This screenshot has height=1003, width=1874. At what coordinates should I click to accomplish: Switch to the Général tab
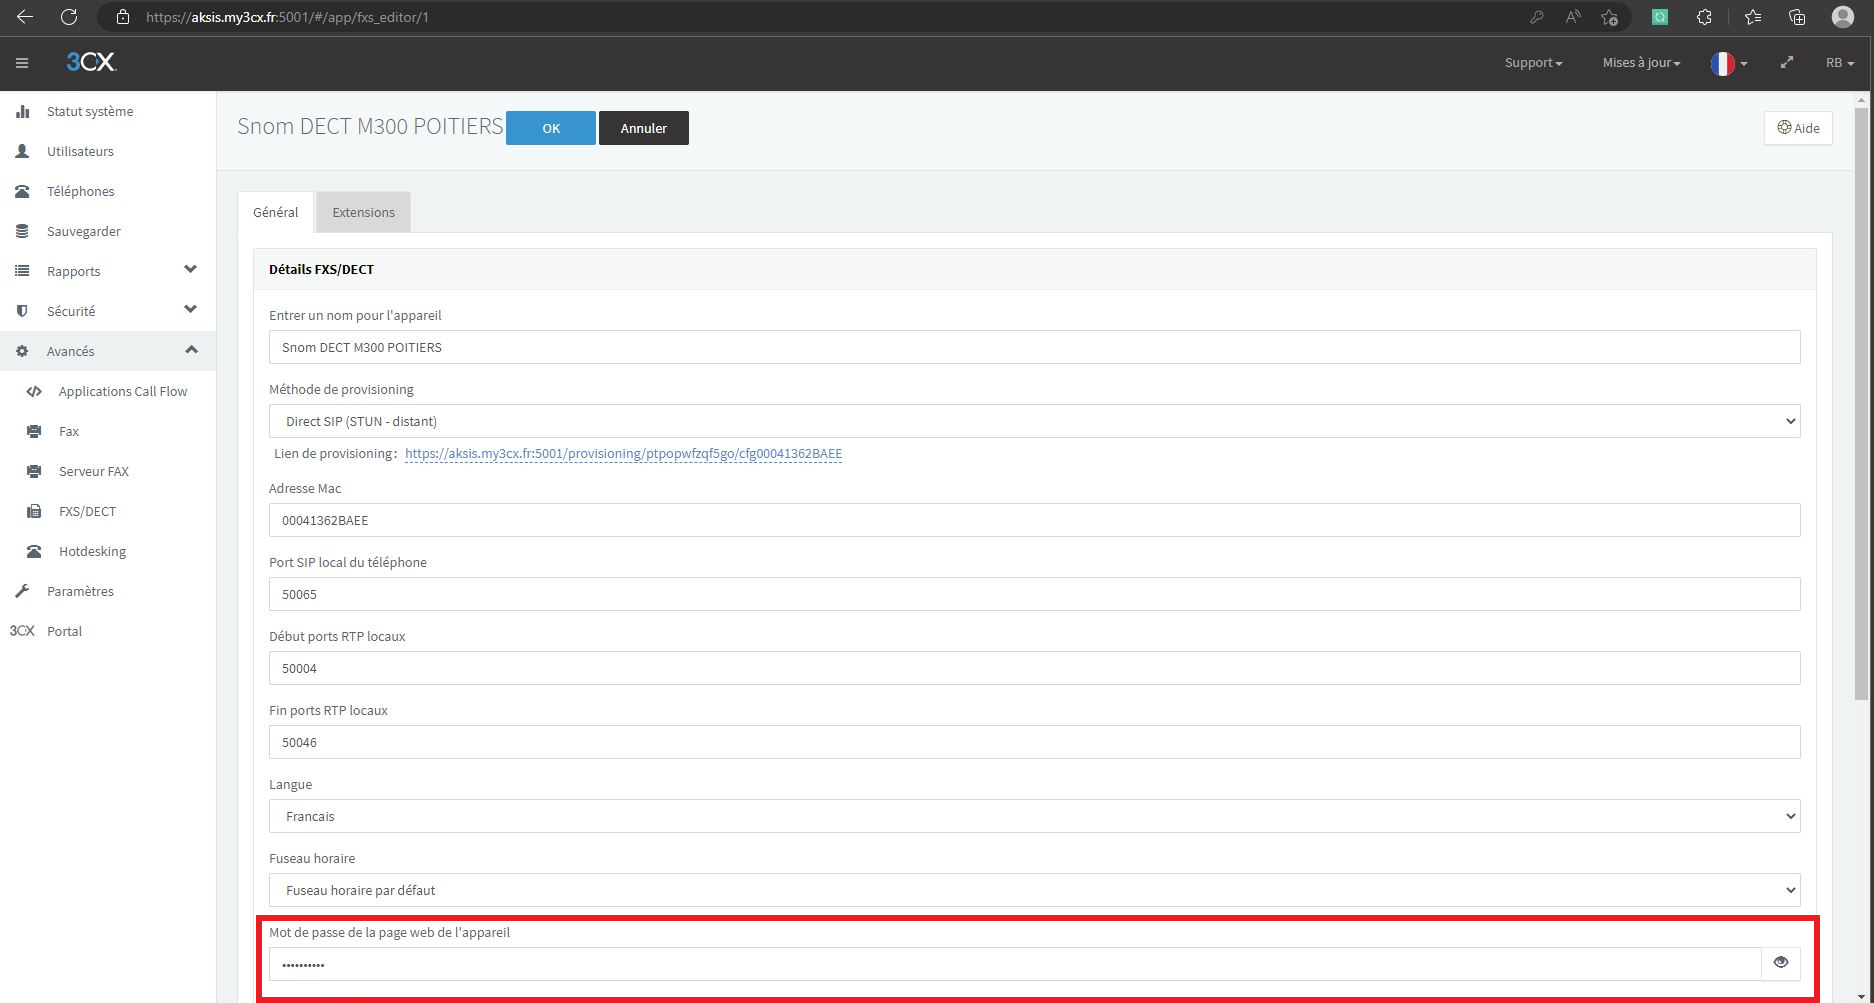pos(275,212)
